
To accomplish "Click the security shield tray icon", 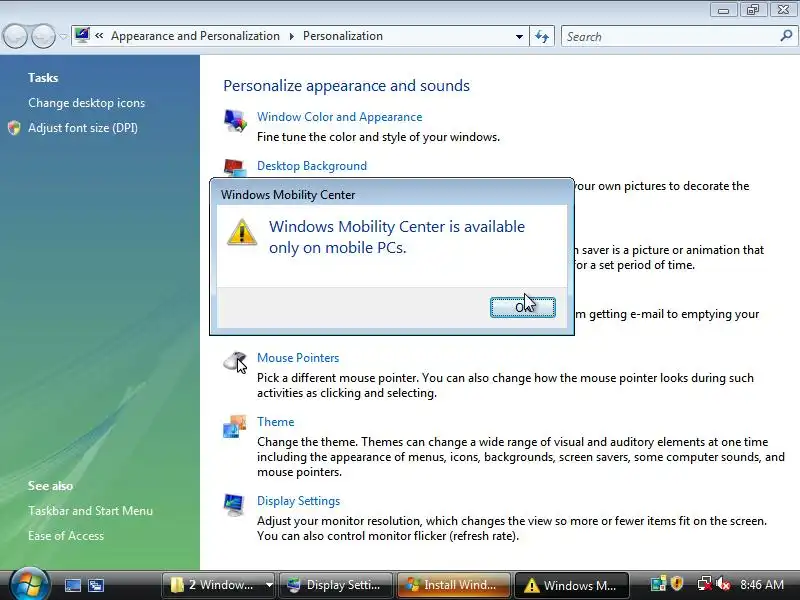I will (677, 584).
